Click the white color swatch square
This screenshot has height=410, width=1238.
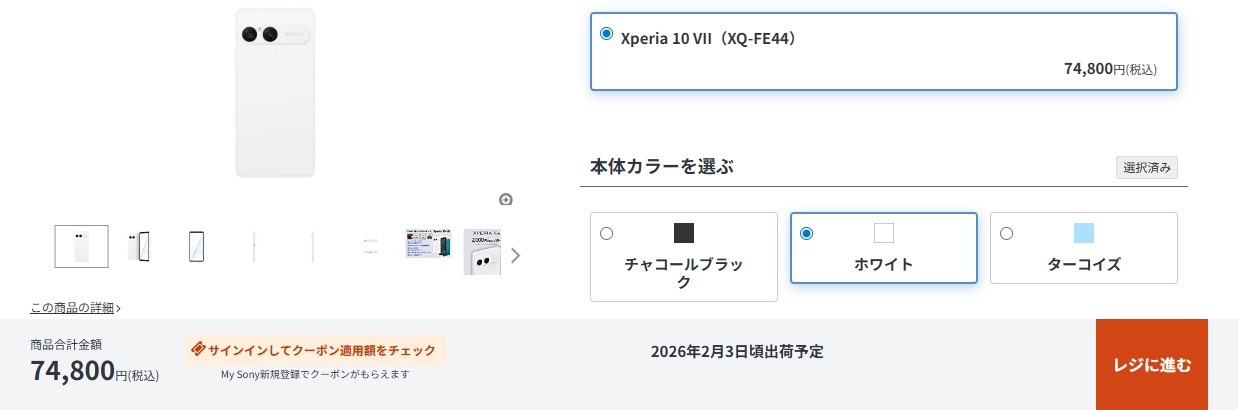point(884,233)
